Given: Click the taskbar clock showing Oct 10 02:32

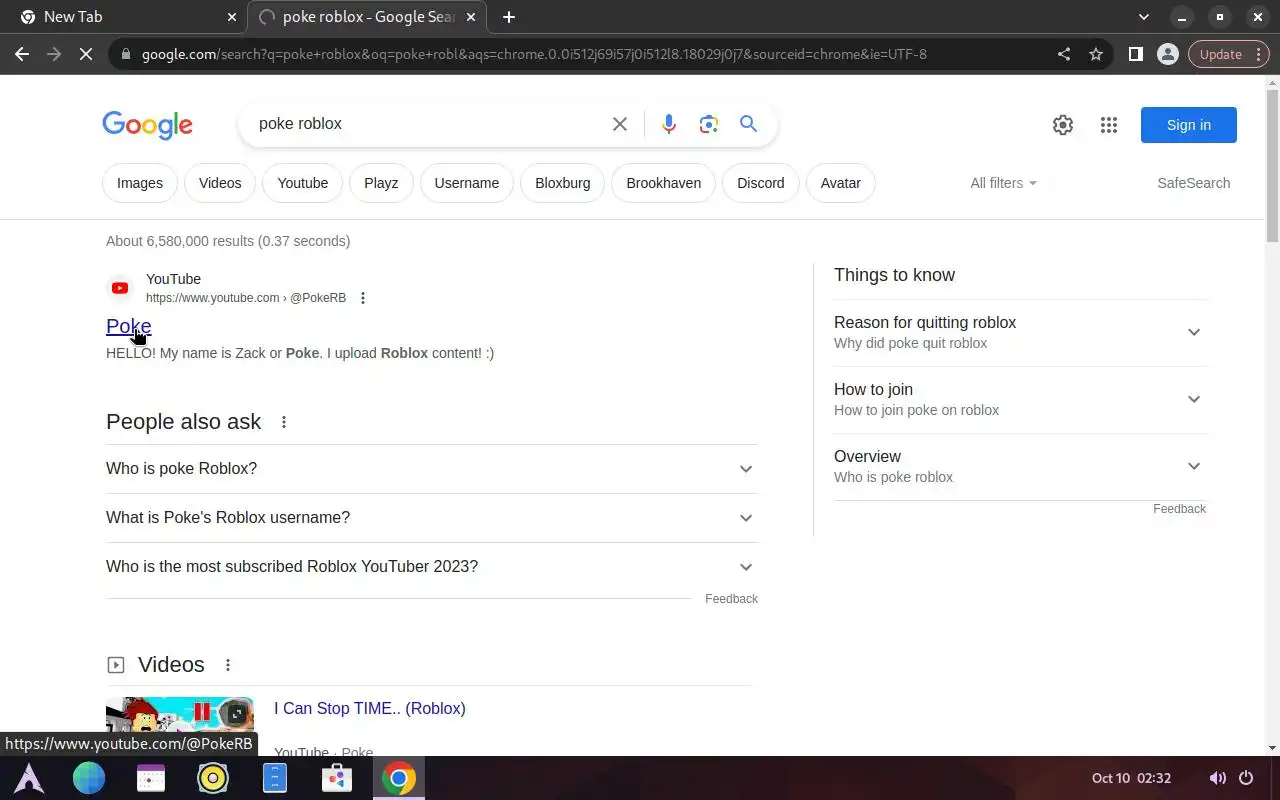Looking at the screenshot, I should coord(1131,778).
